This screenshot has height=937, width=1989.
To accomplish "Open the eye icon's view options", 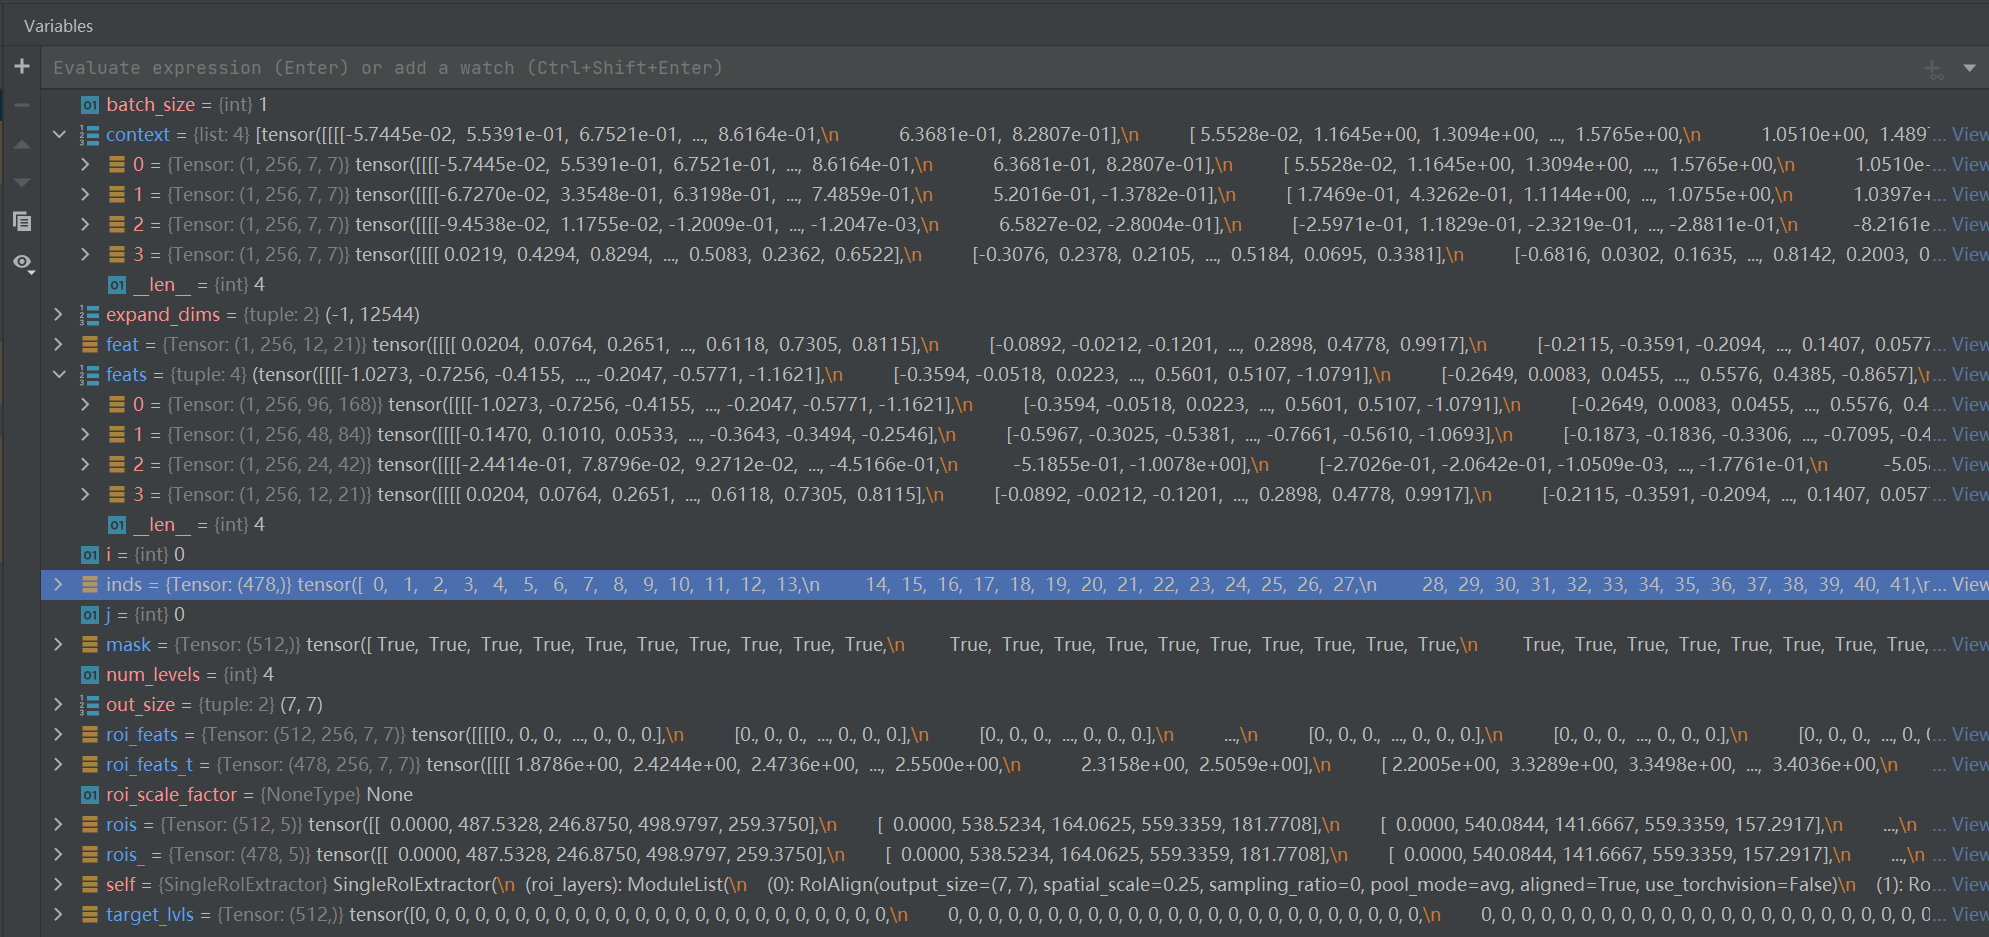I will pos(22,262).
